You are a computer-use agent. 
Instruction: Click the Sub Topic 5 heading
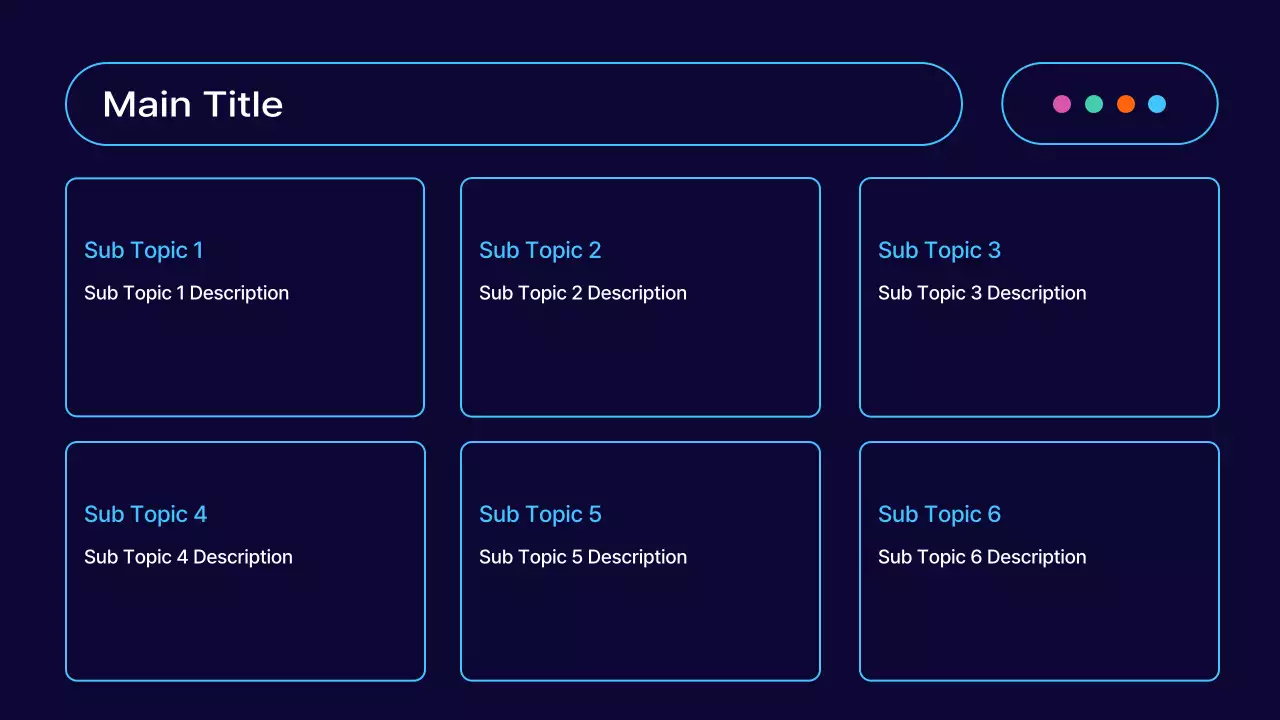tap(540, 514)
